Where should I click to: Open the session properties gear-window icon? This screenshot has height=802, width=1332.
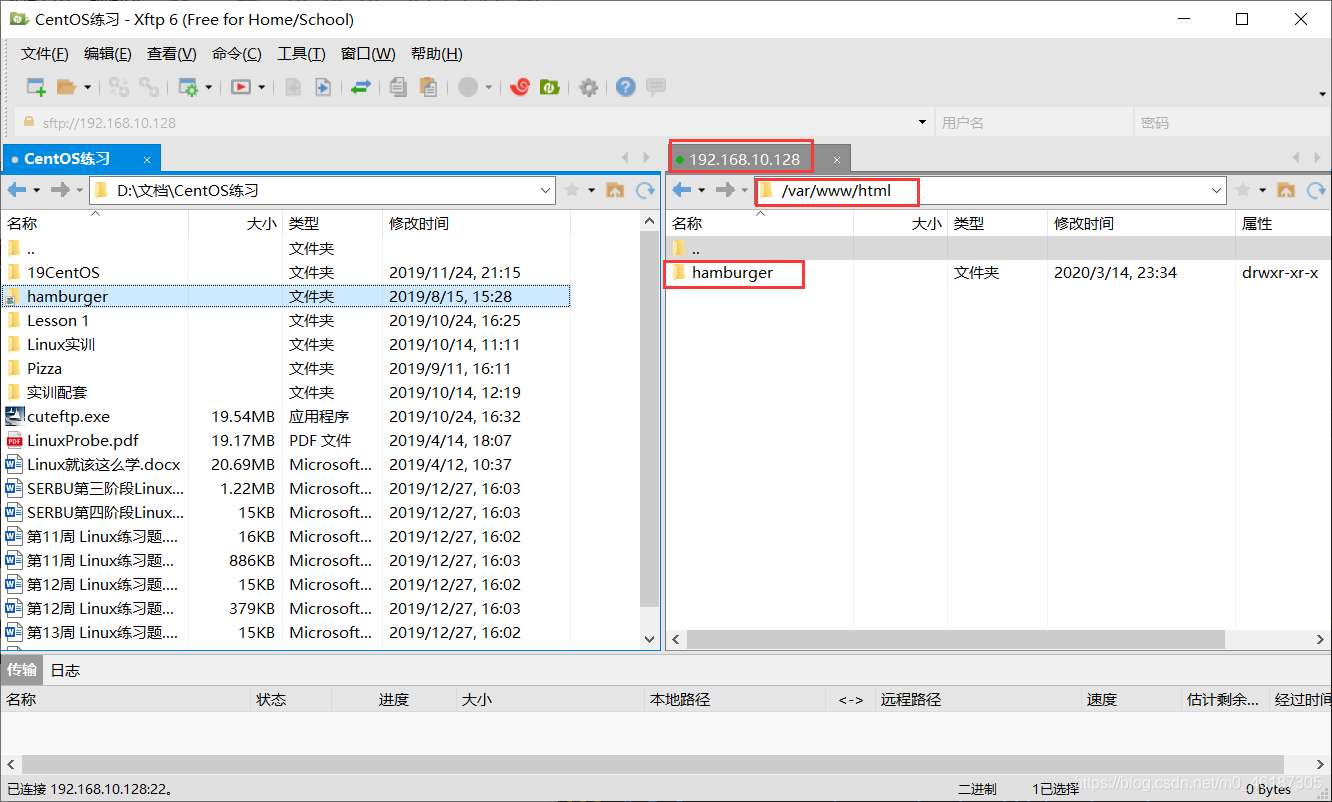coord(188,87)
